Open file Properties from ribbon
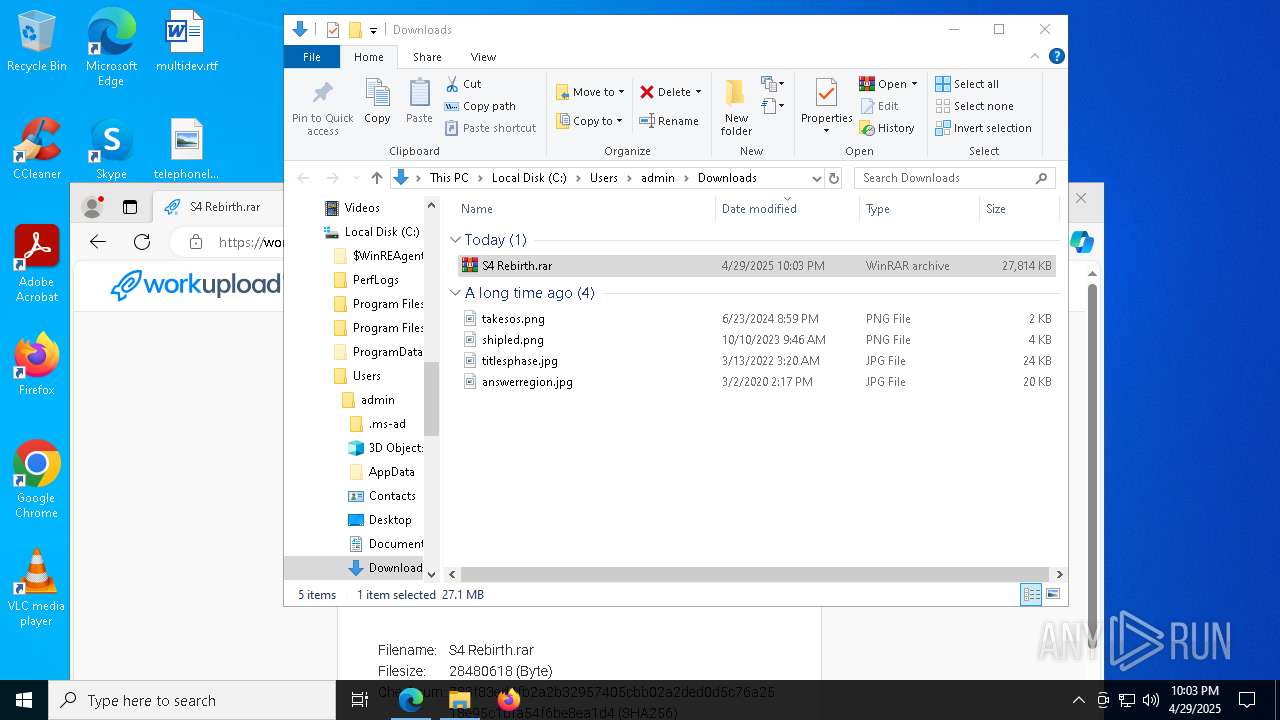Viewport: 1280px width, 720px height. pyautogui.click(x=826, y=107)
